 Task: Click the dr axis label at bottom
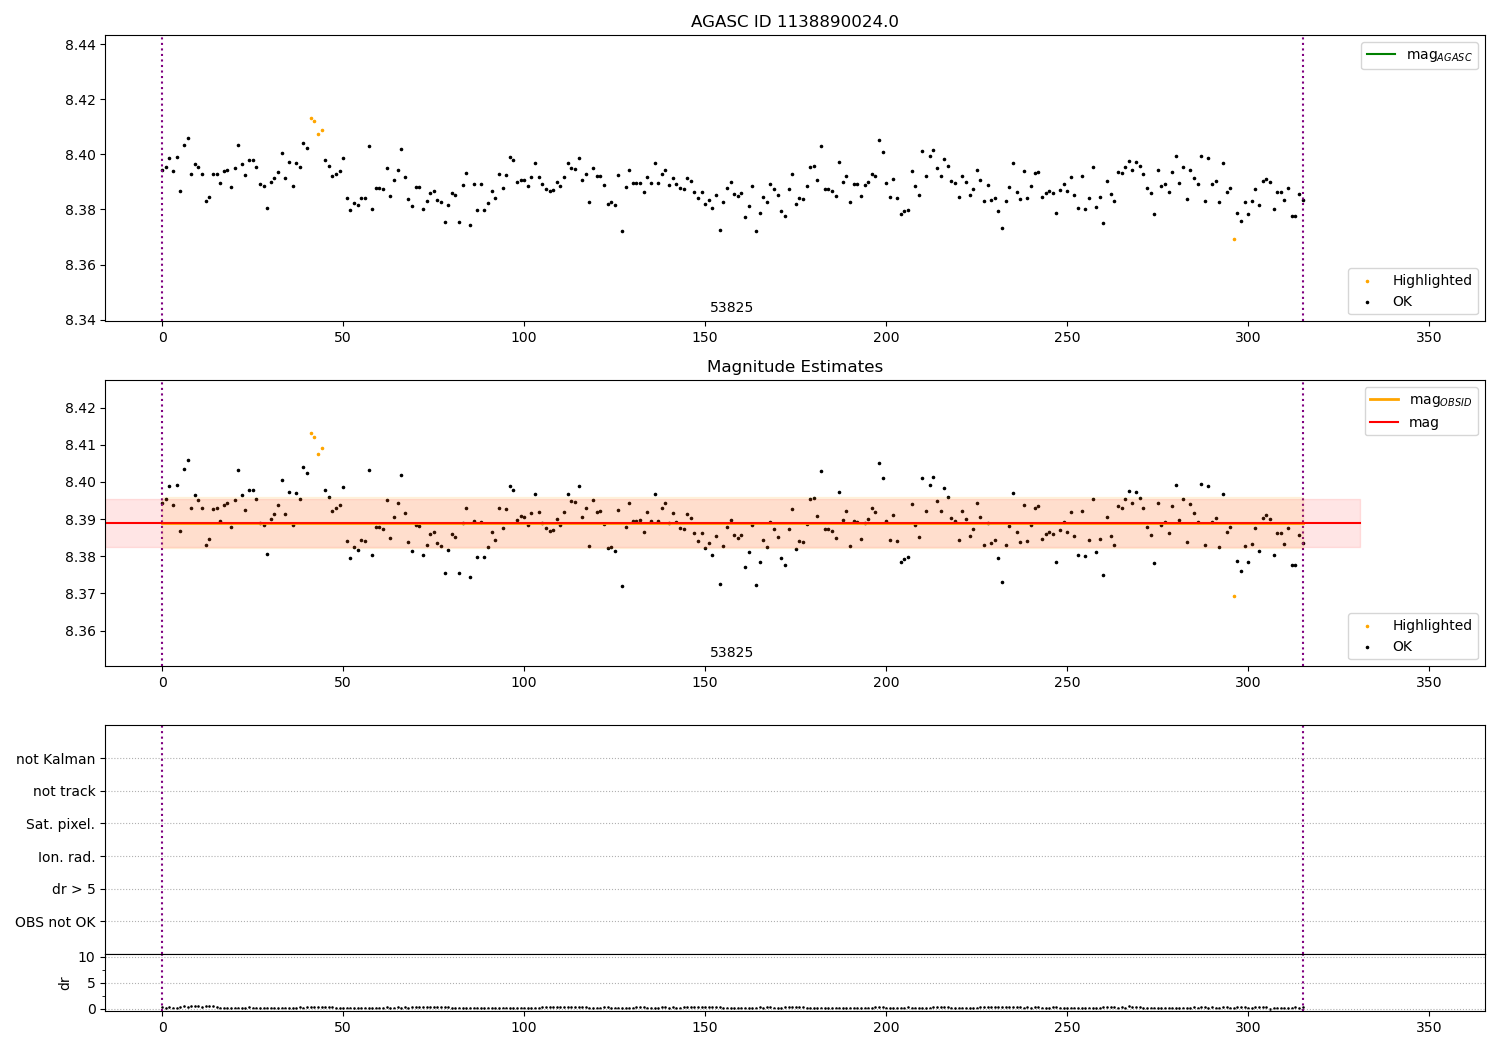pos(65,983)
